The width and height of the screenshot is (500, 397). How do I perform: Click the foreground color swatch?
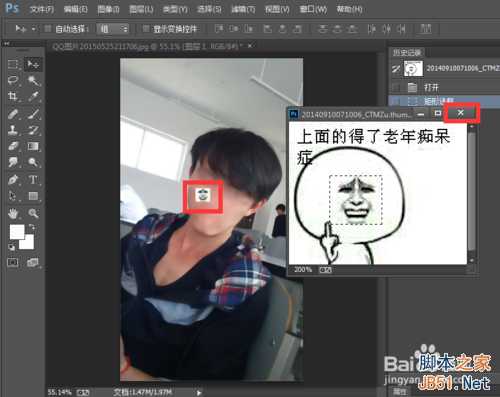17,232
